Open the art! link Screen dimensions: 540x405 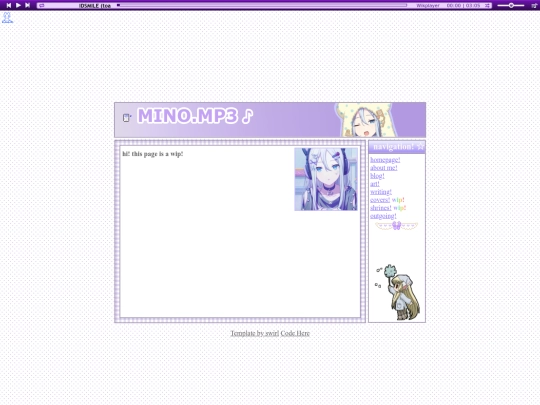[x=375, y=184]
